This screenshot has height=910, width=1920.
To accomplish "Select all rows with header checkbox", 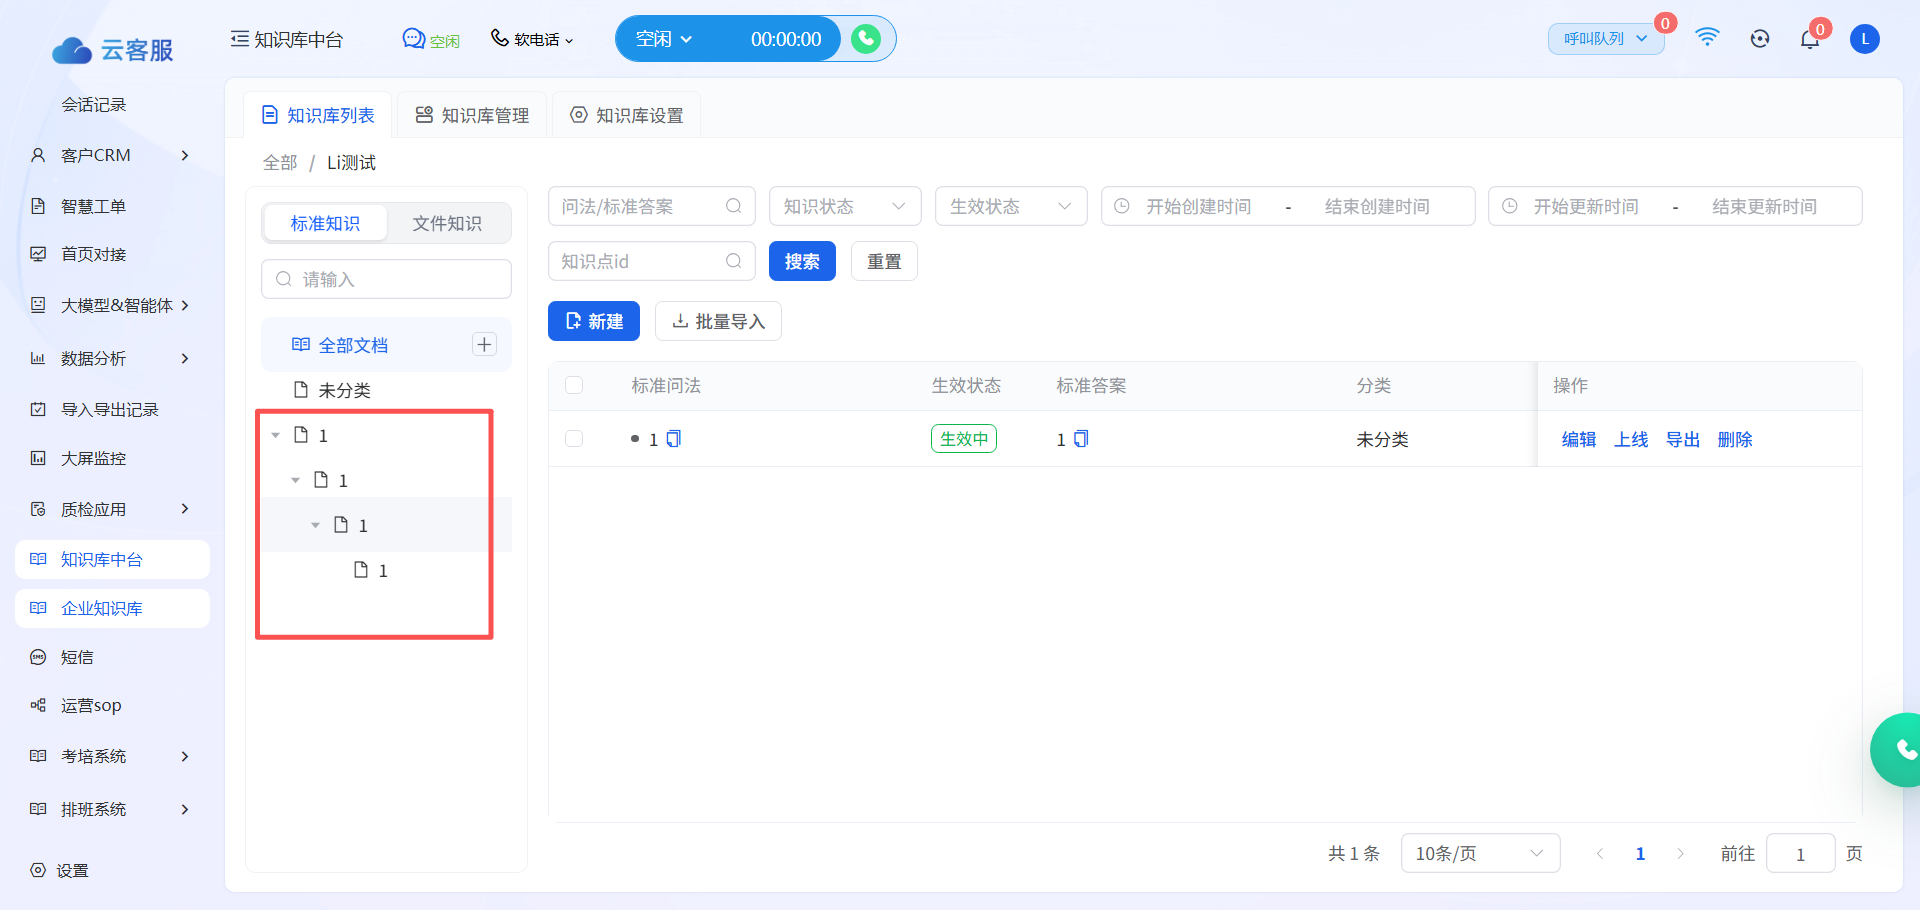I will tap(574, 386).
